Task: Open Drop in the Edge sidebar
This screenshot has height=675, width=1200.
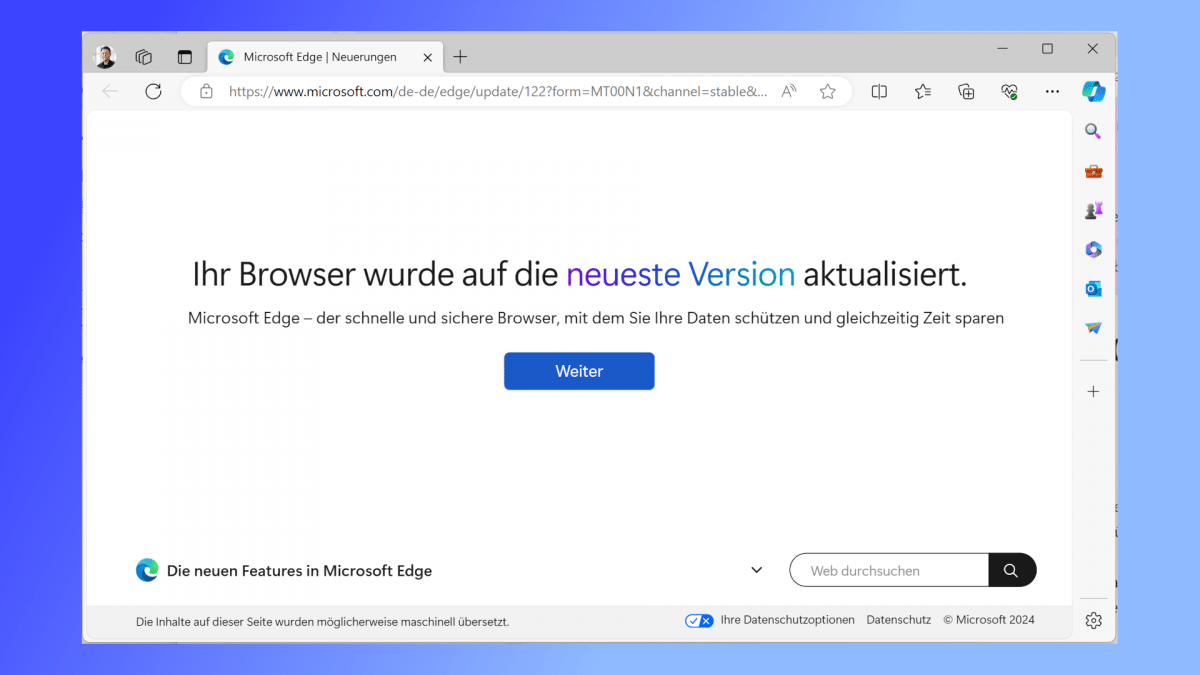Action: (x=1093, y=327)
